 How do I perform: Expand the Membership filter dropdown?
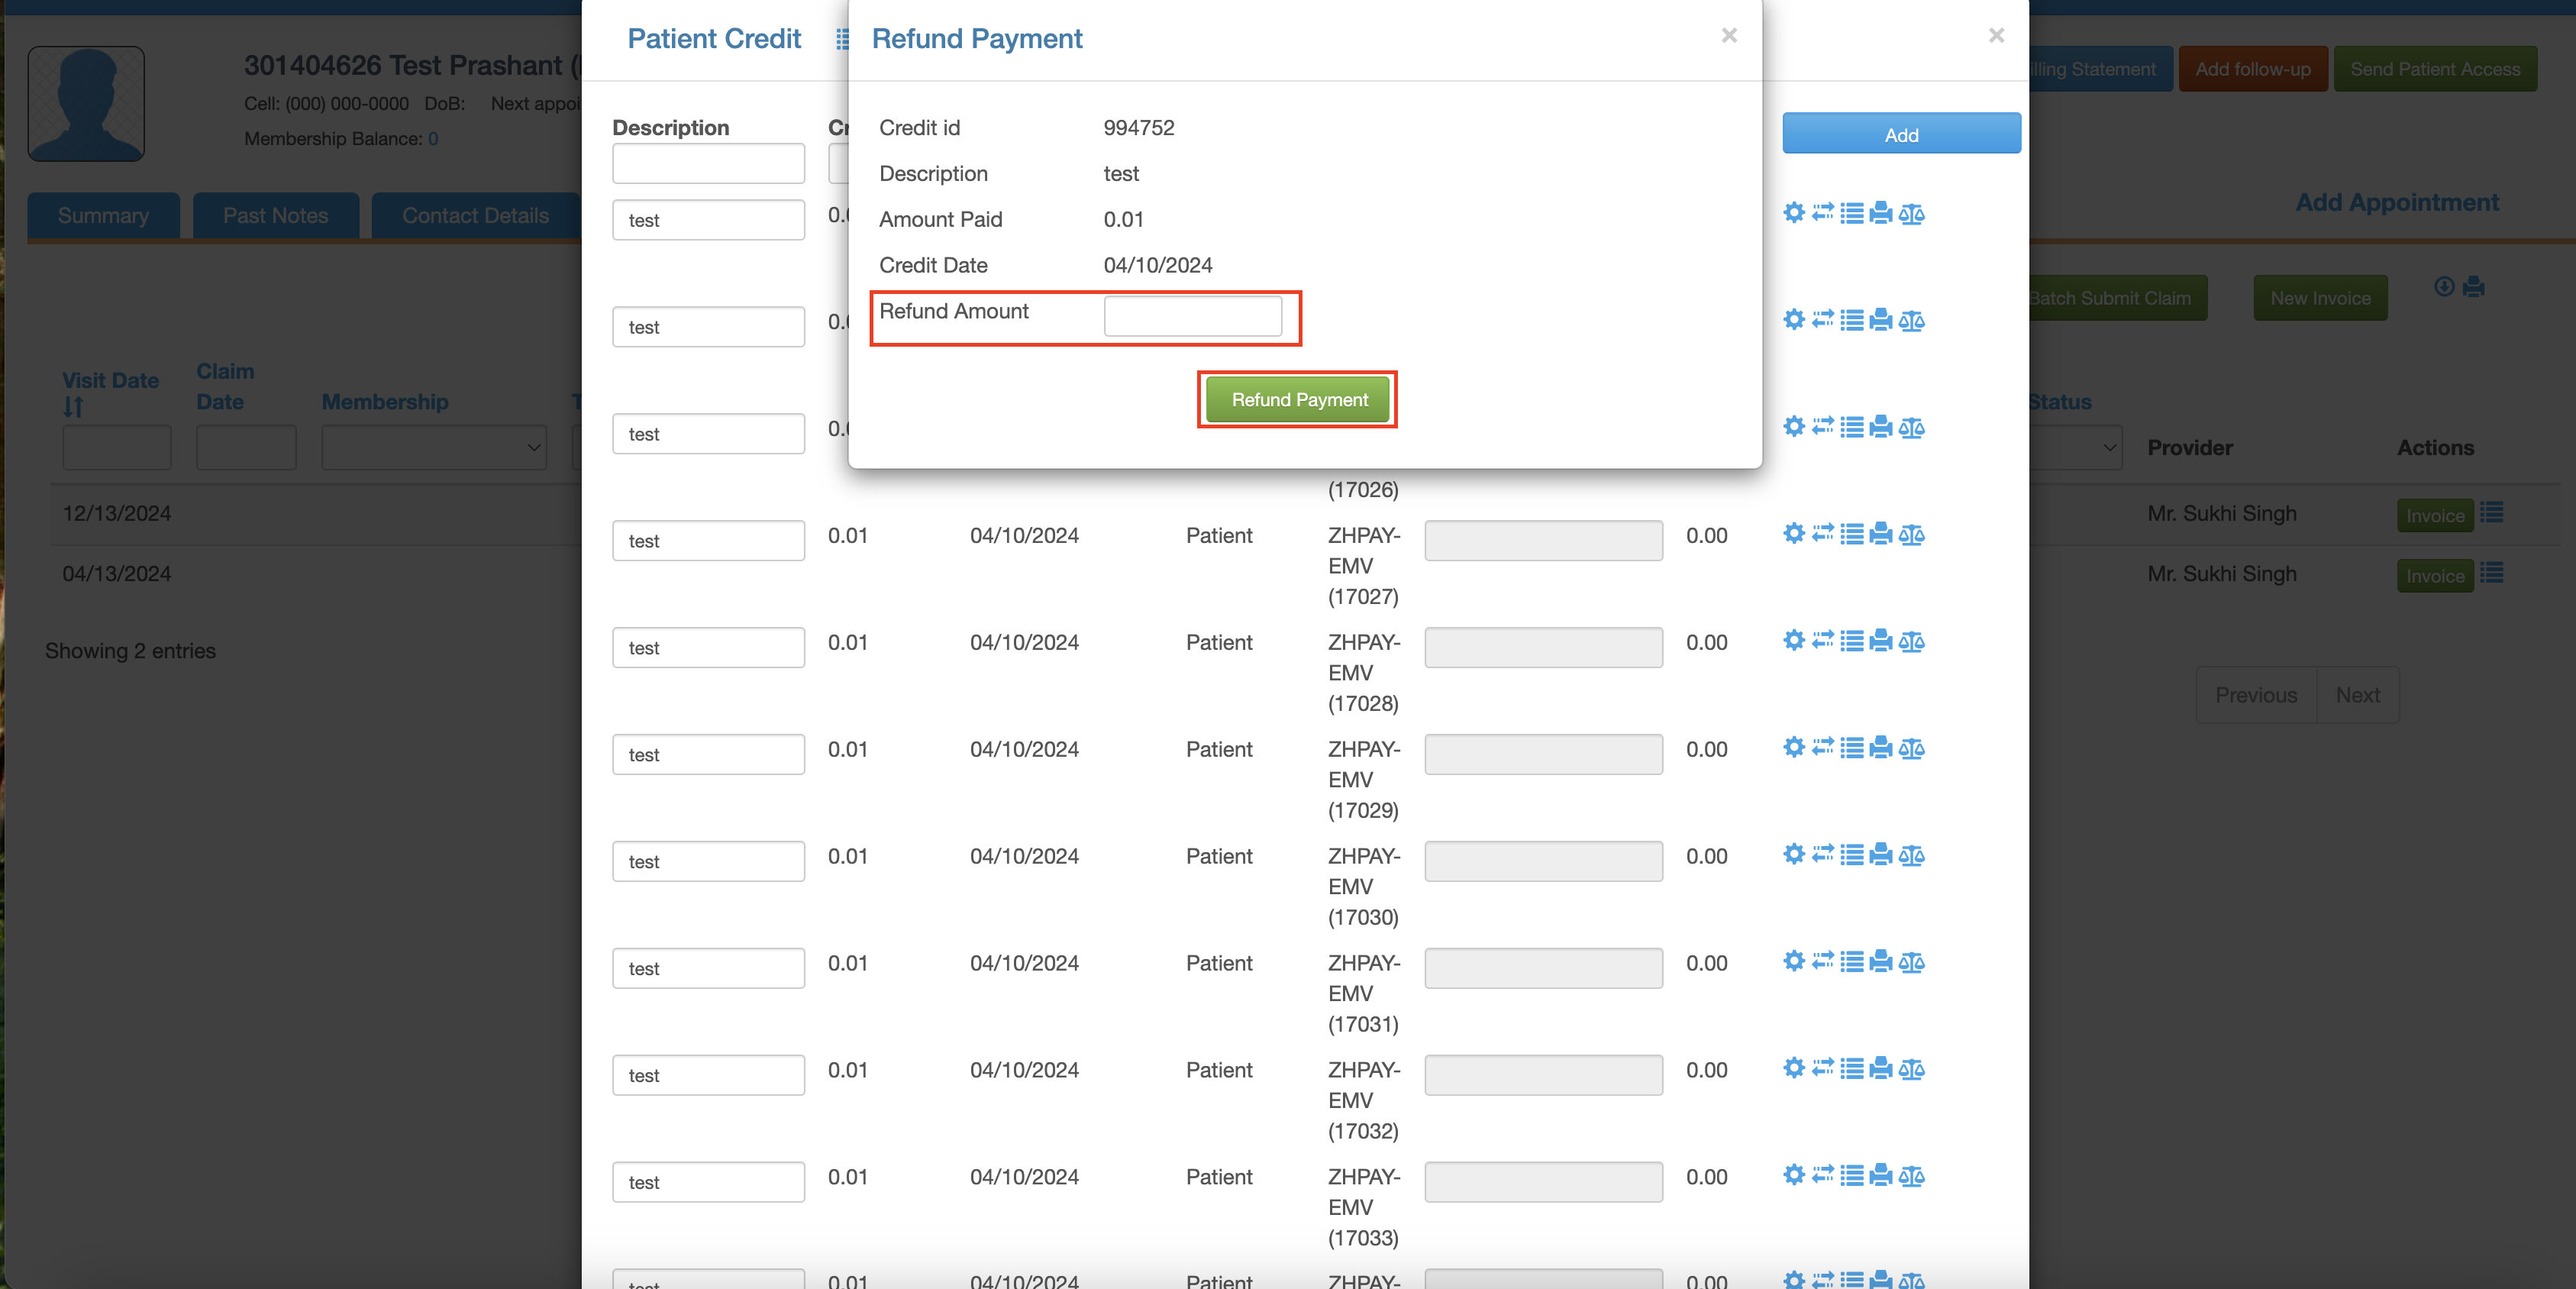(x=434, y=447)
